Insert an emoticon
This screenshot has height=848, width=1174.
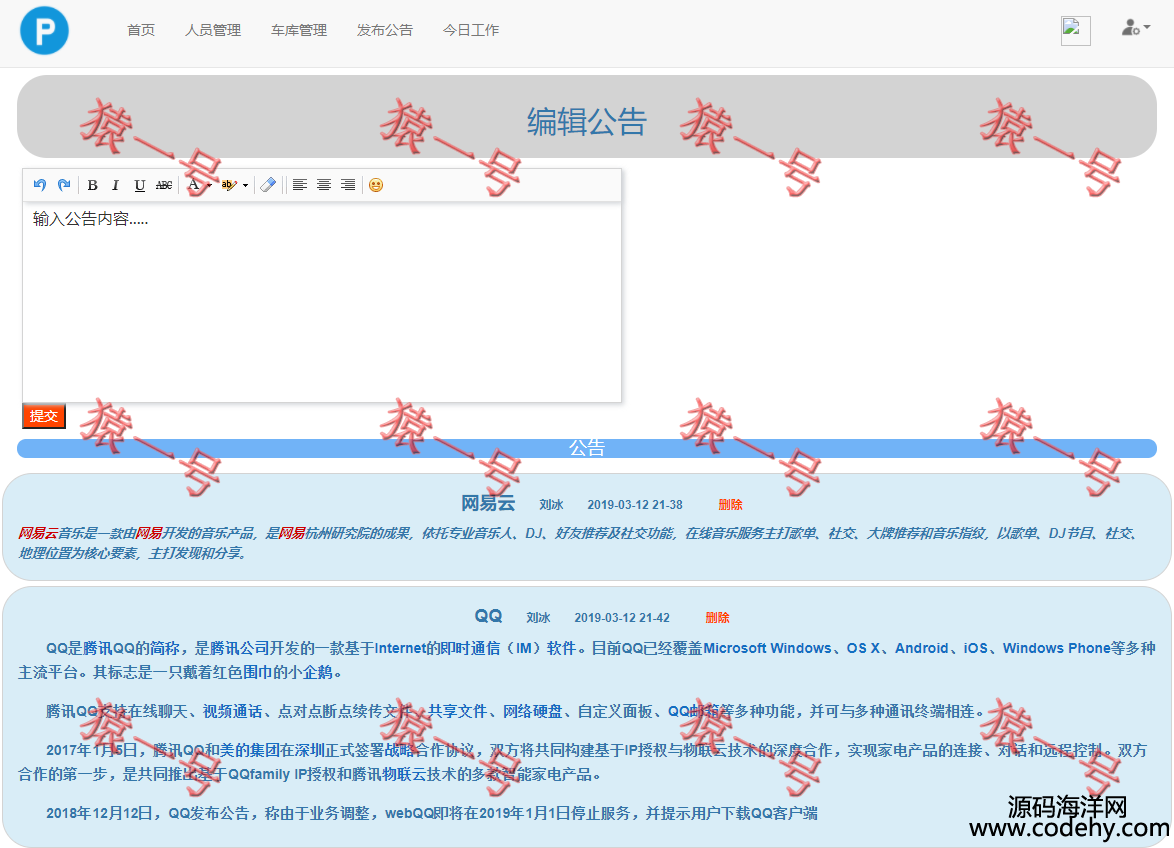[x=376, y=185]
